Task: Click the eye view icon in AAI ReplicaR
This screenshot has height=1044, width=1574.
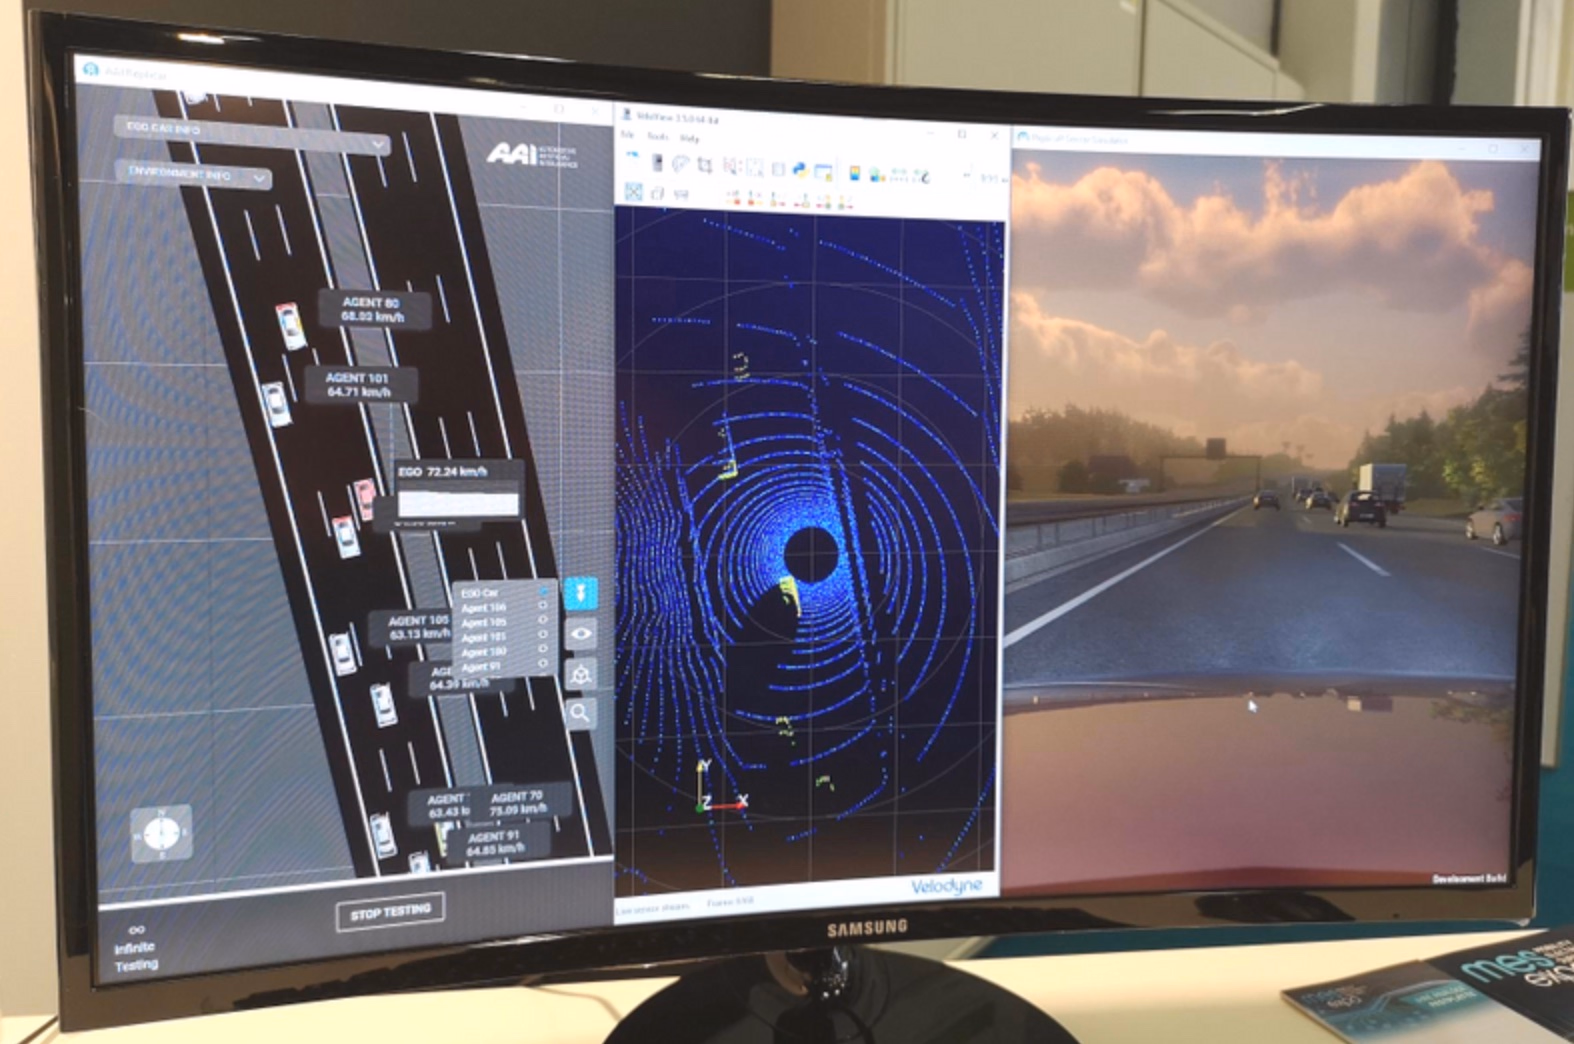Action: (x=581, y=634)
